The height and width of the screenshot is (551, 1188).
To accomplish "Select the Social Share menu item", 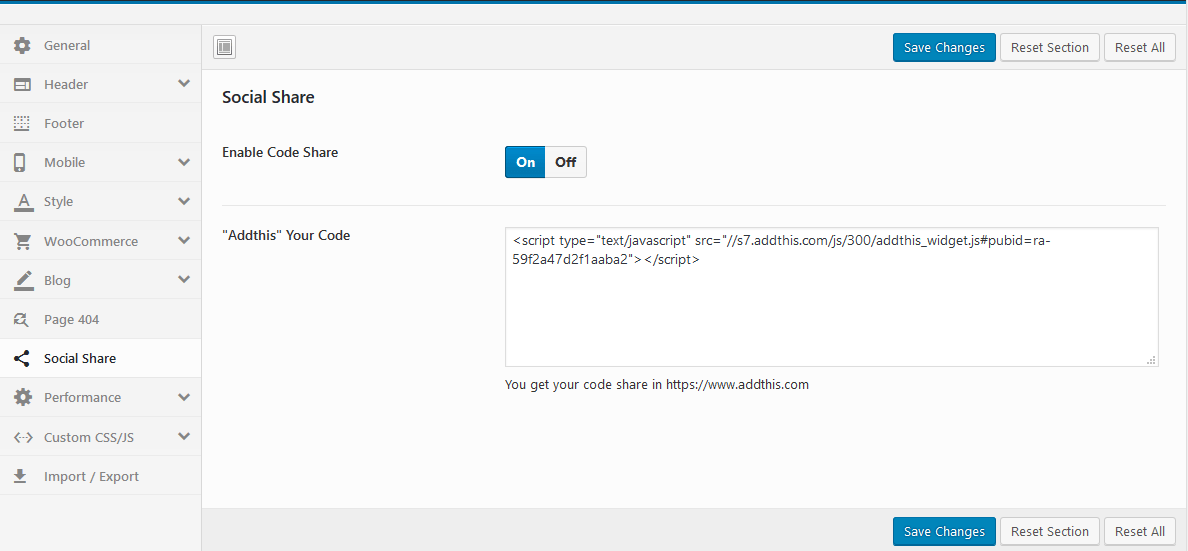I will pyautogui.click(x=100, y=358).
